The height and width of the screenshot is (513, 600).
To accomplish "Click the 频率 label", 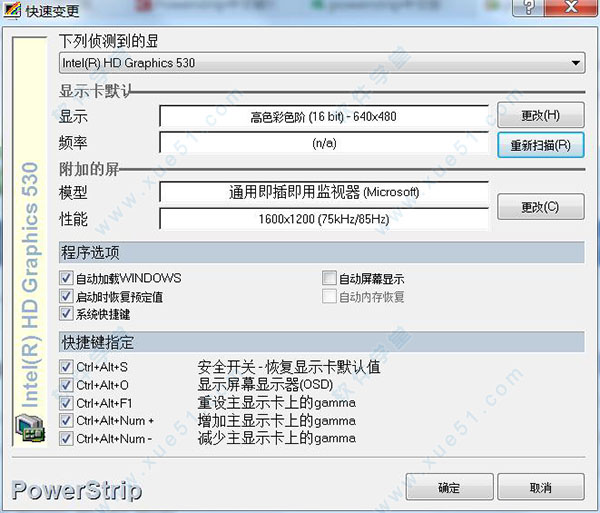I will point(73,143).
